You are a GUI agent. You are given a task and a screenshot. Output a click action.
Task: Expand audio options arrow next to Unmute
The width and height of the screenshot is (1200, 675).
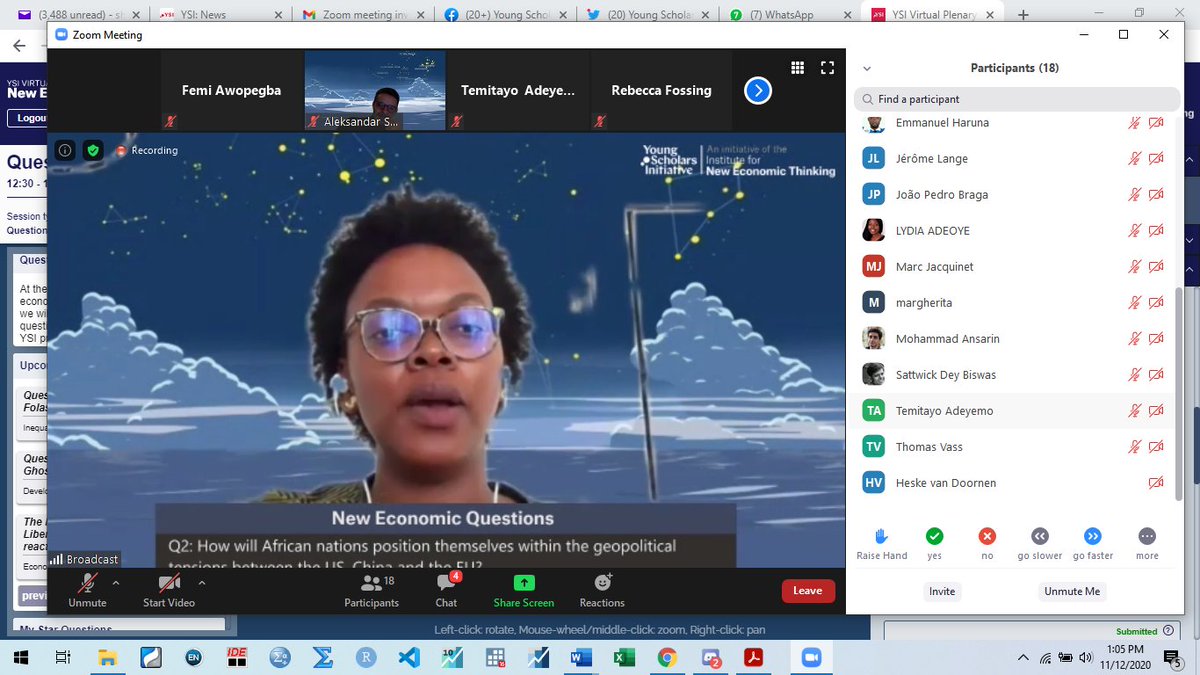(x=116, y=582)
